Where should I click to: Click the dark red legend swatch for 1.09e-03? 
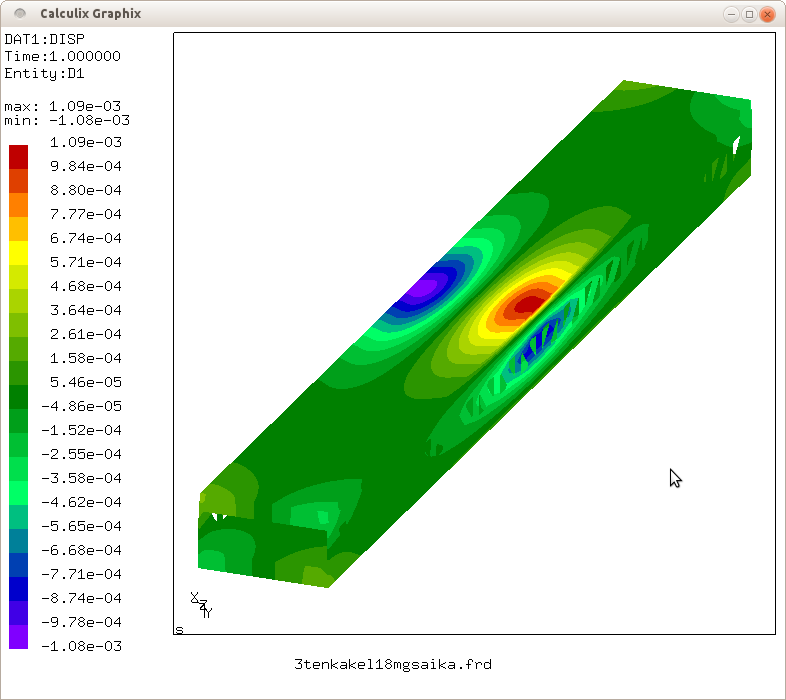coord(19,157)
